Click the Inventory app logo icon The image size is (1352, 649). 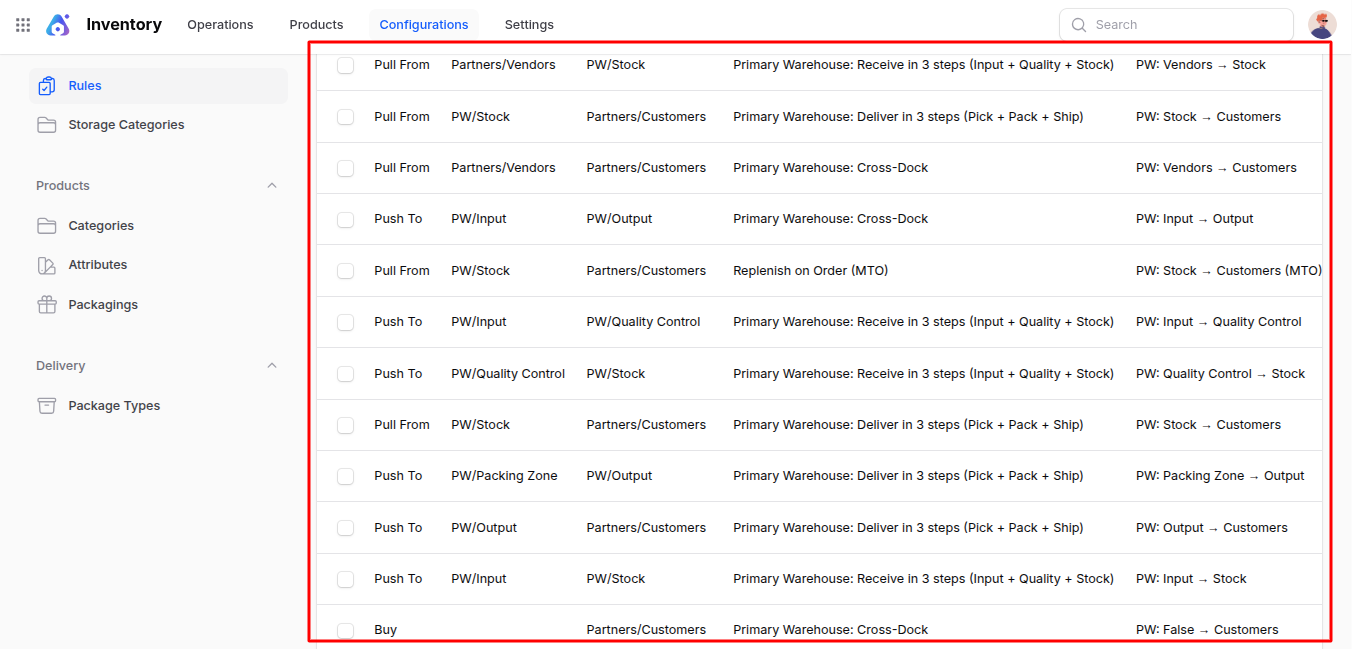[58, 25]
